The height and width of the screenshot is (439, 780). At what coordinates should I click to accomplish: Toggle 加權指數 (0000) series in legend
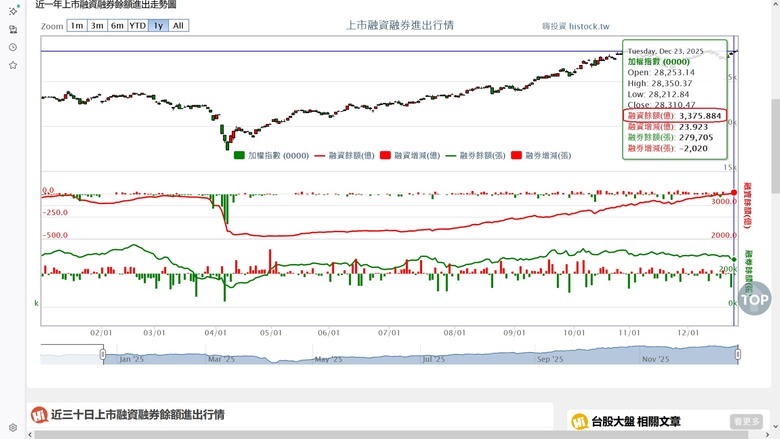pyautogui.click(x=272, y=156)
